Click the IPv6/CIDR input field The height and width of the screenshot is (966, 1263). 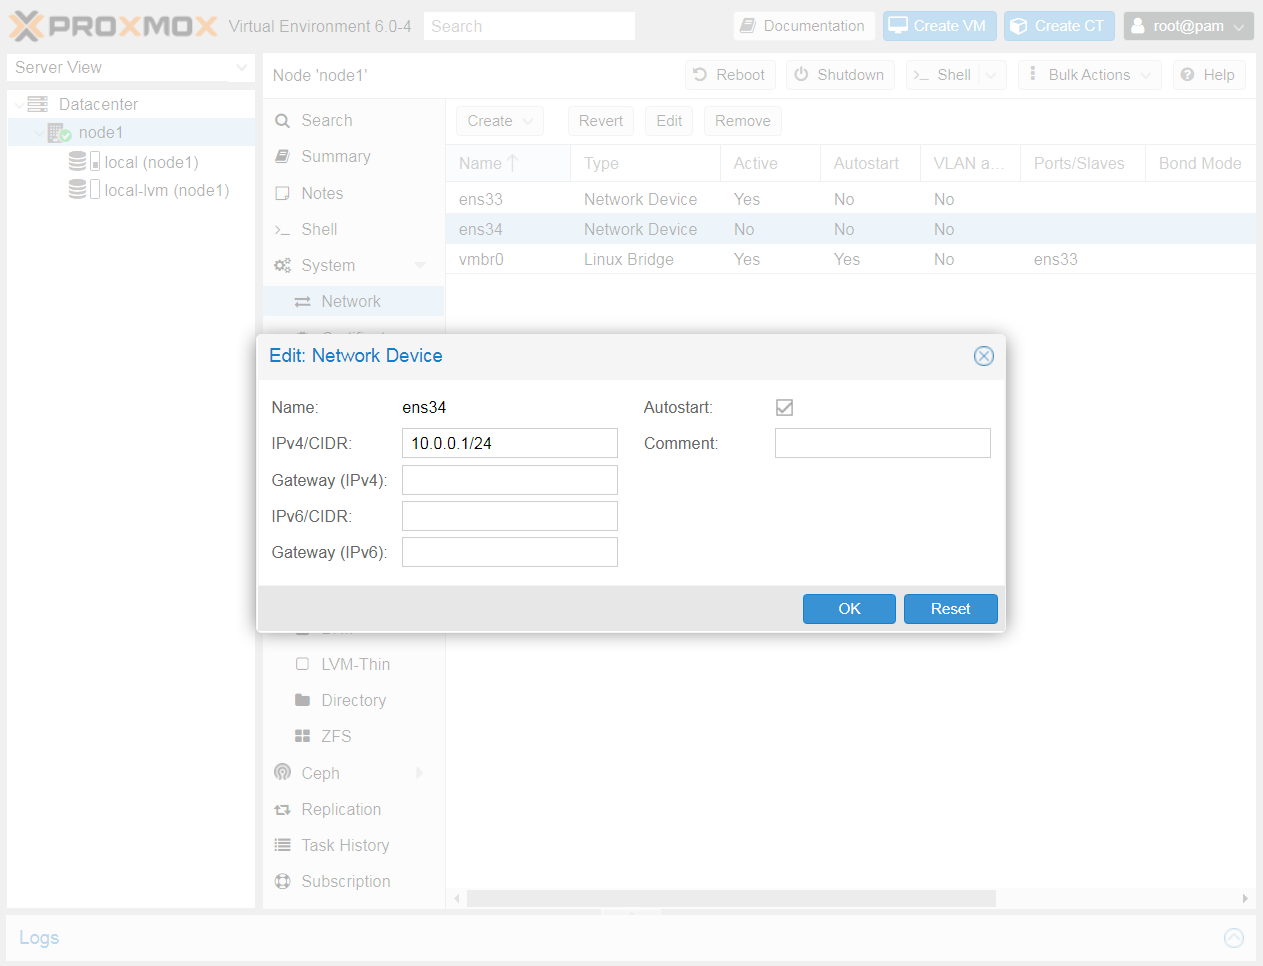pyautogui.click(x=510, y=516)
